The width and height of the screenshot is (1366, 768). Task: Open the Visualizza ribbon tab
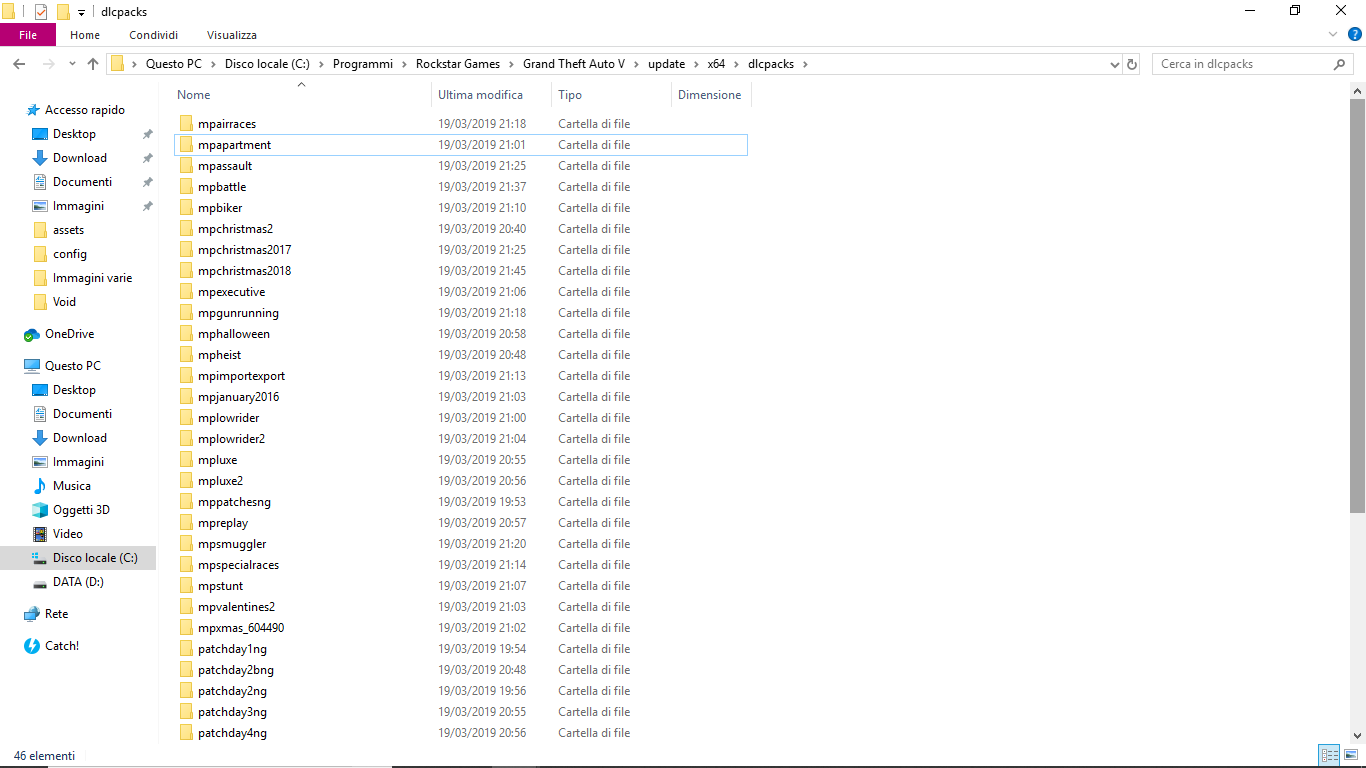tap(232, 35)
